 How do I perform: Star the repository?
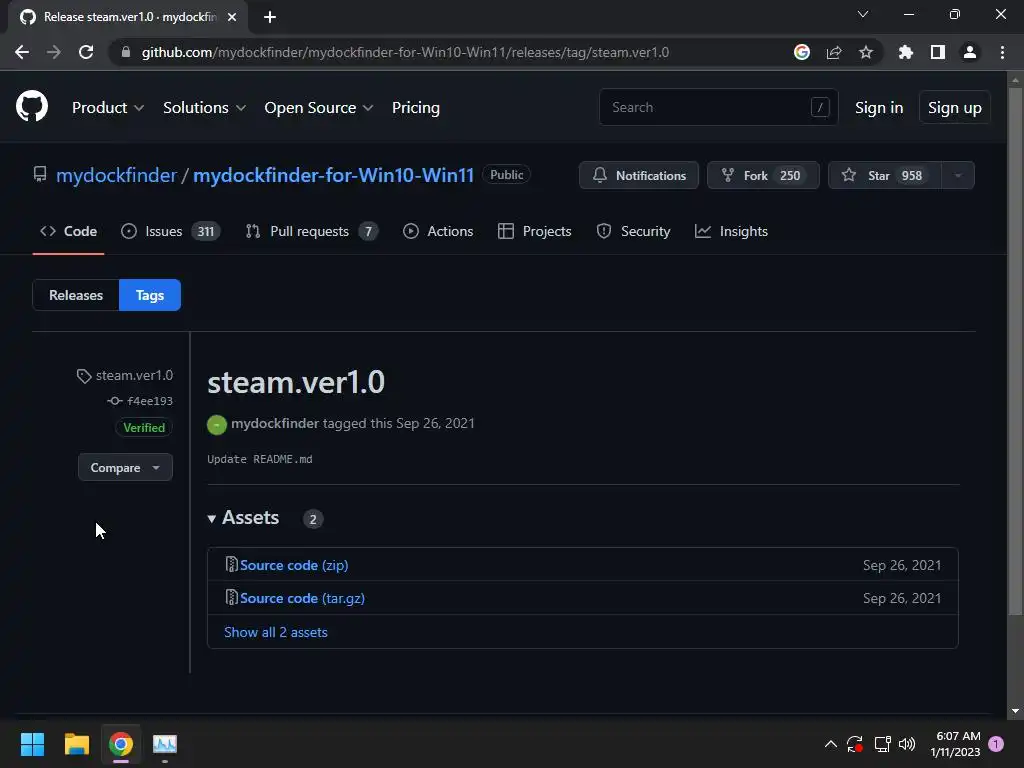tap(885, 175)
